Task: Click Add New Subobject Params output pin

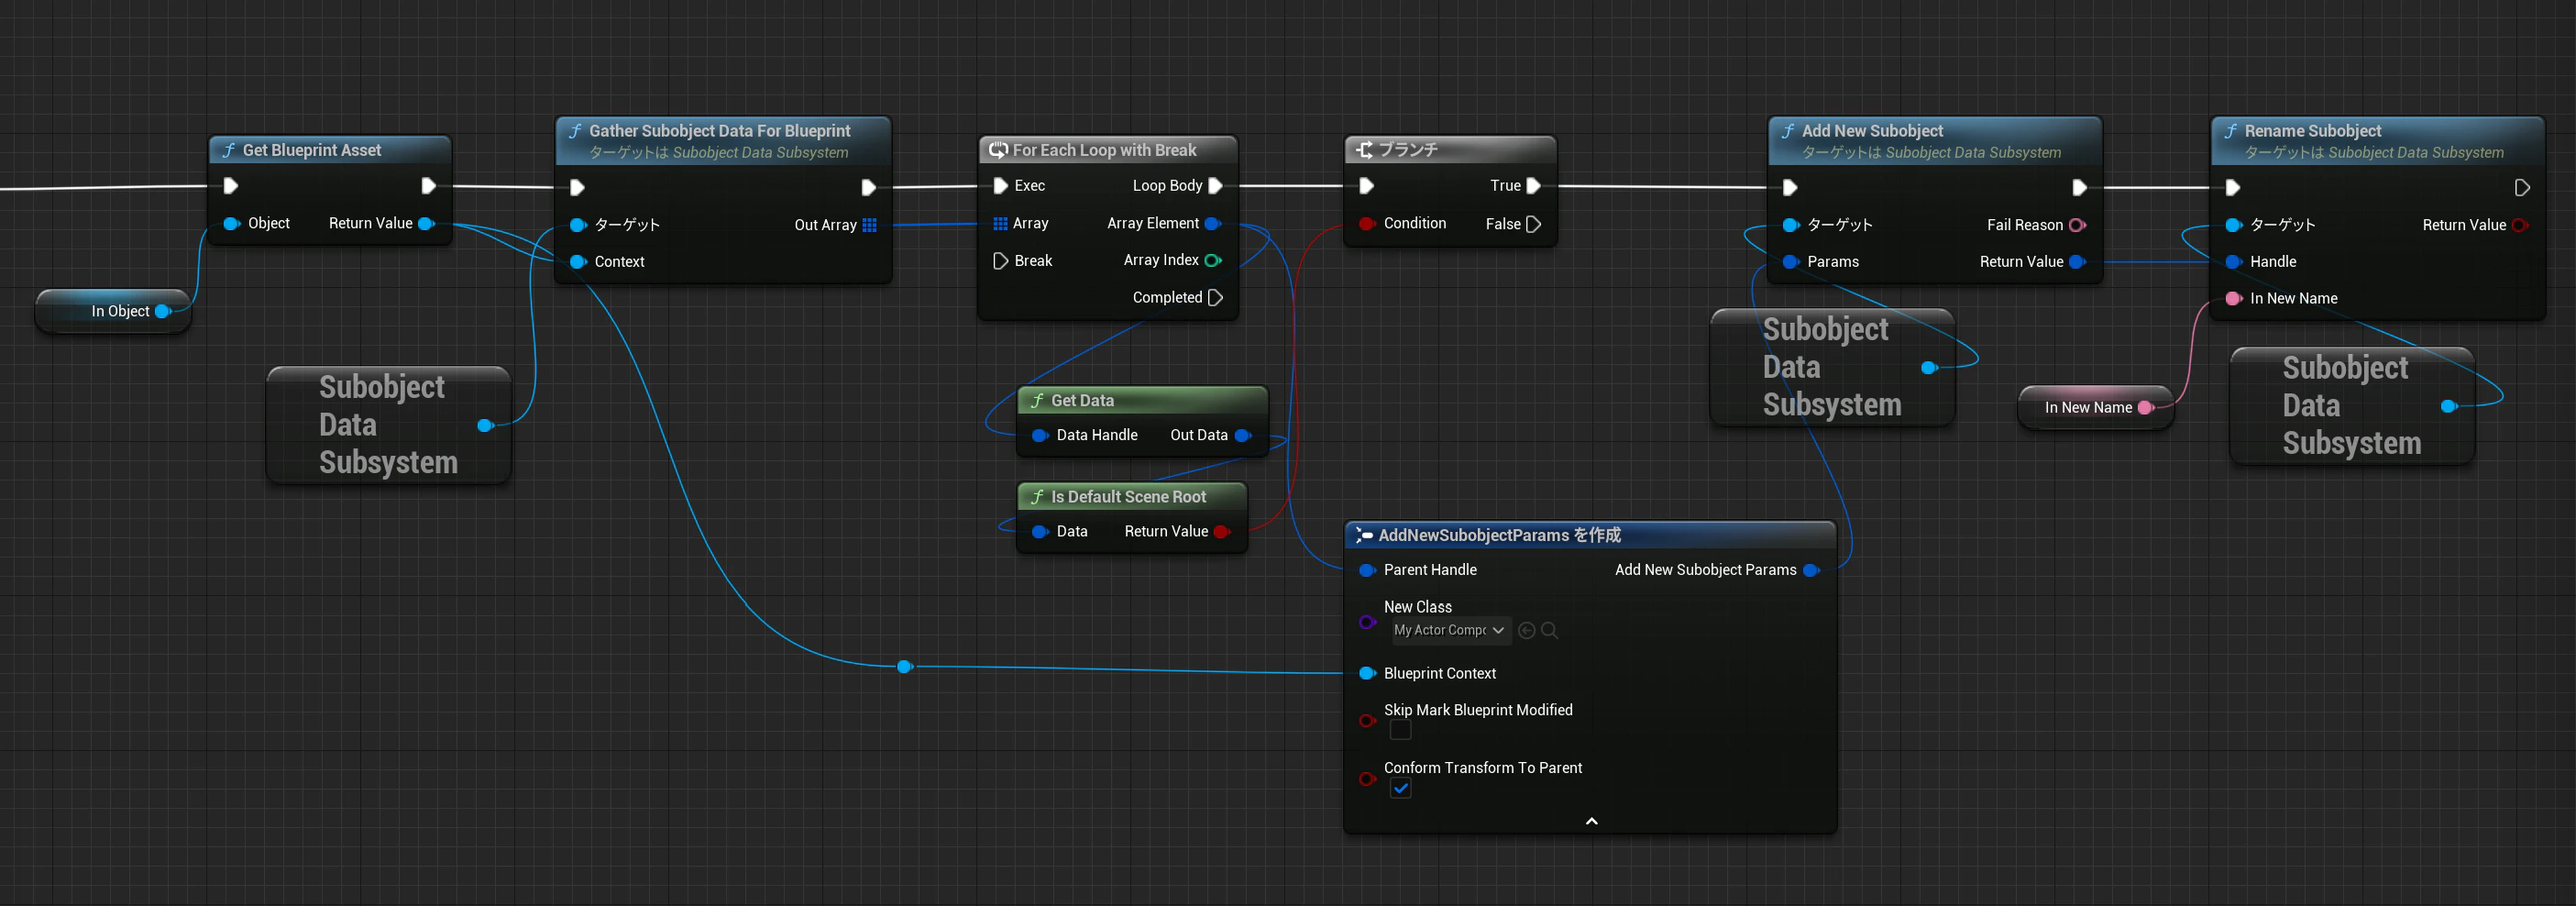Action: click(1811, 570)
